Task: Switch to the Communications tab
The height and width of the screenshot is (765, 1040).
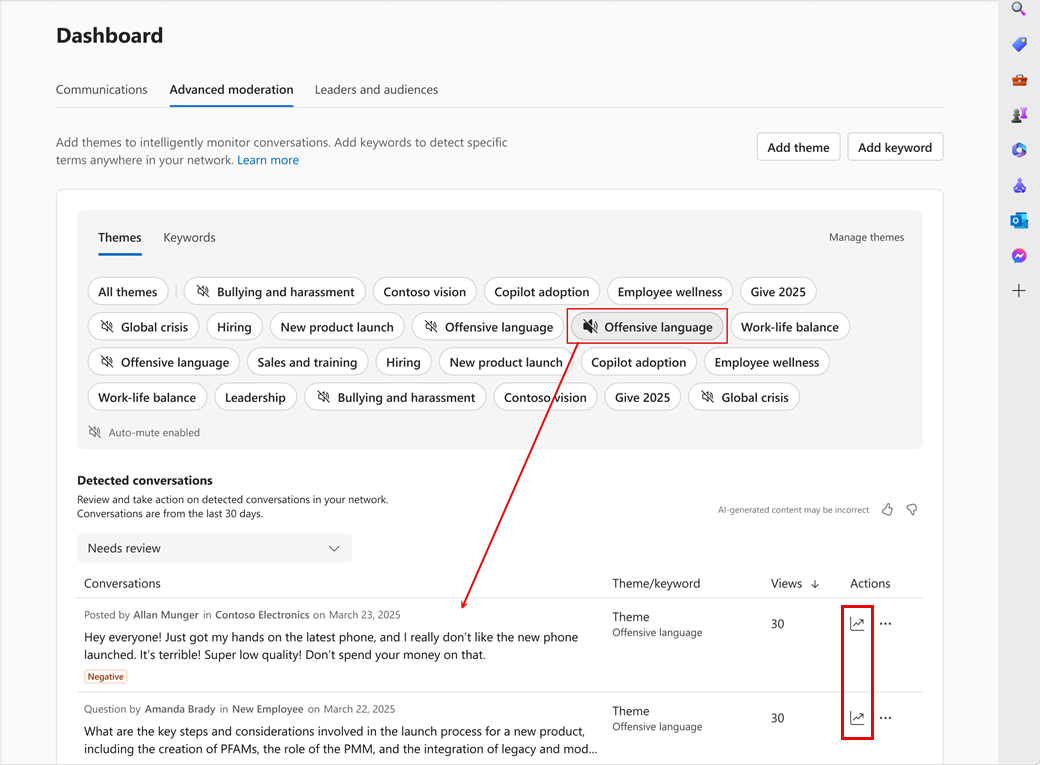Action: [x=101, y=90]
